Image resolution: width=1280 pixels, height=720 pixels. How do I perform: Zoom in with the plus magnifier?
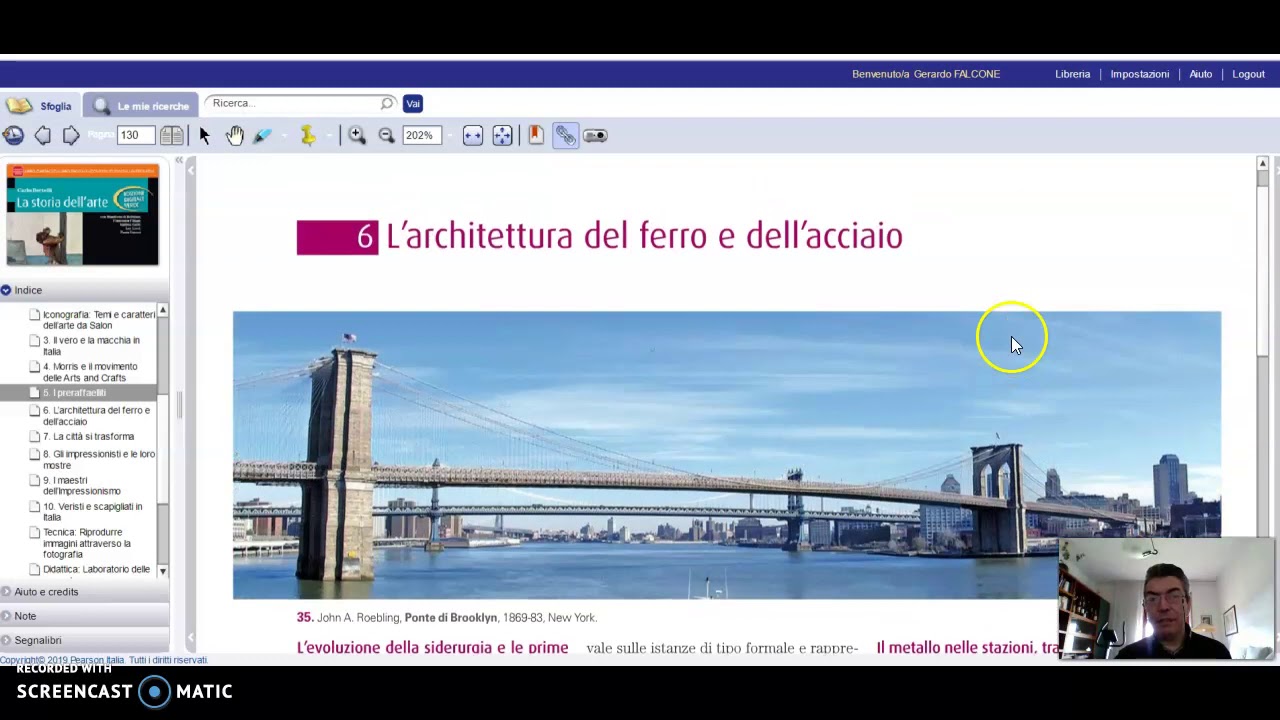[357, 135]
